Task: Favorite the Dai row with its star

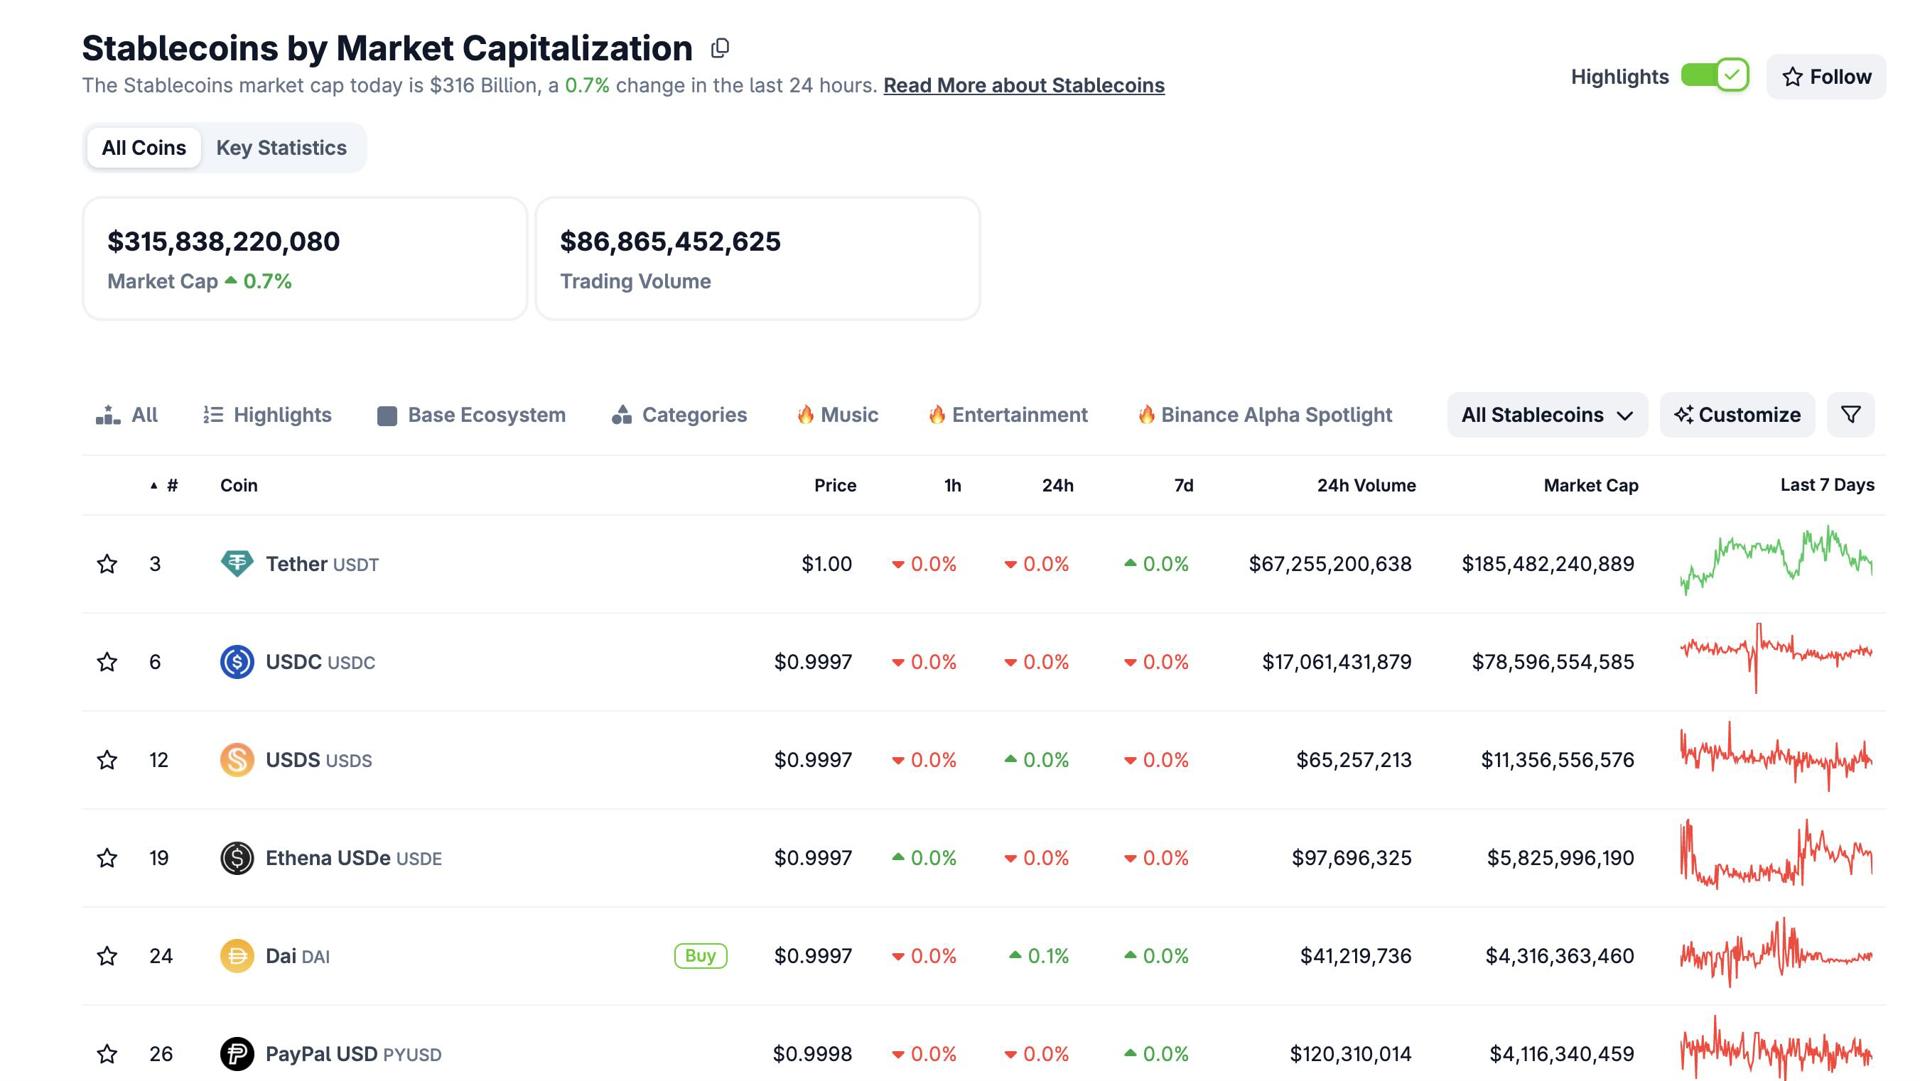Action: pos(107,956)
